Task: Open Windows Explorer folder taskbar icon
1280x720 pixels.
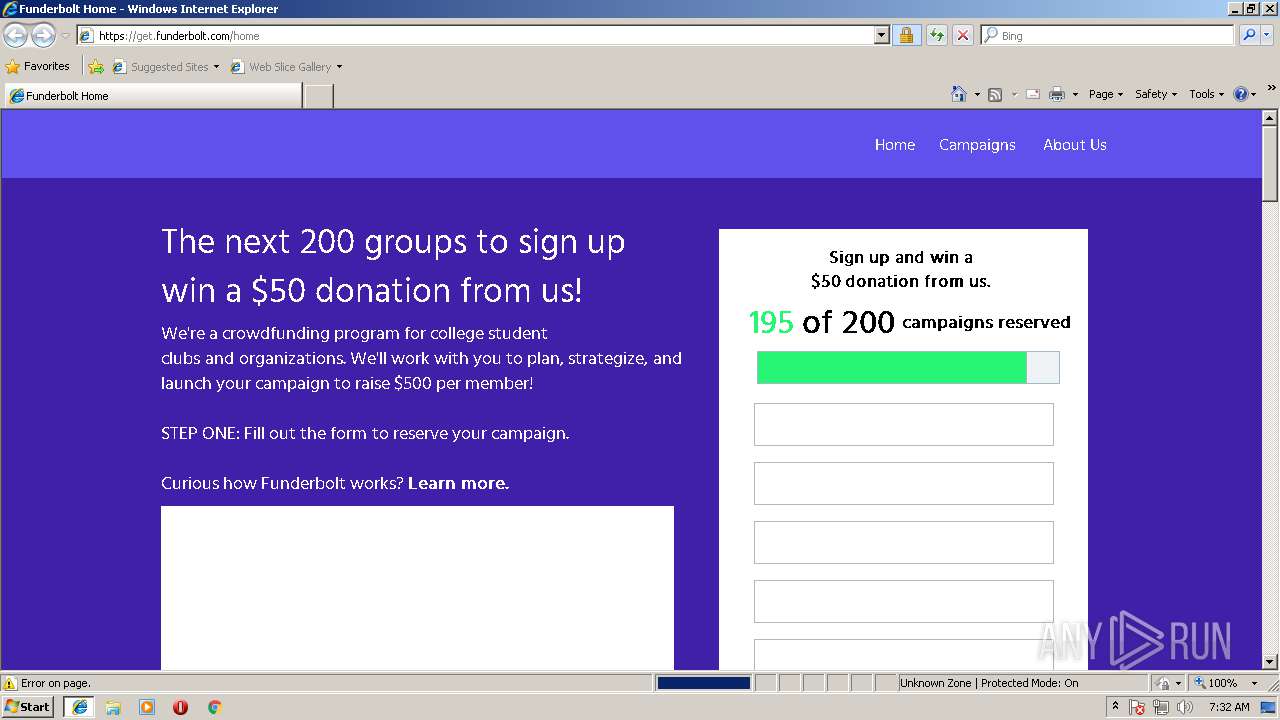Action: click(x=113, y=707)
